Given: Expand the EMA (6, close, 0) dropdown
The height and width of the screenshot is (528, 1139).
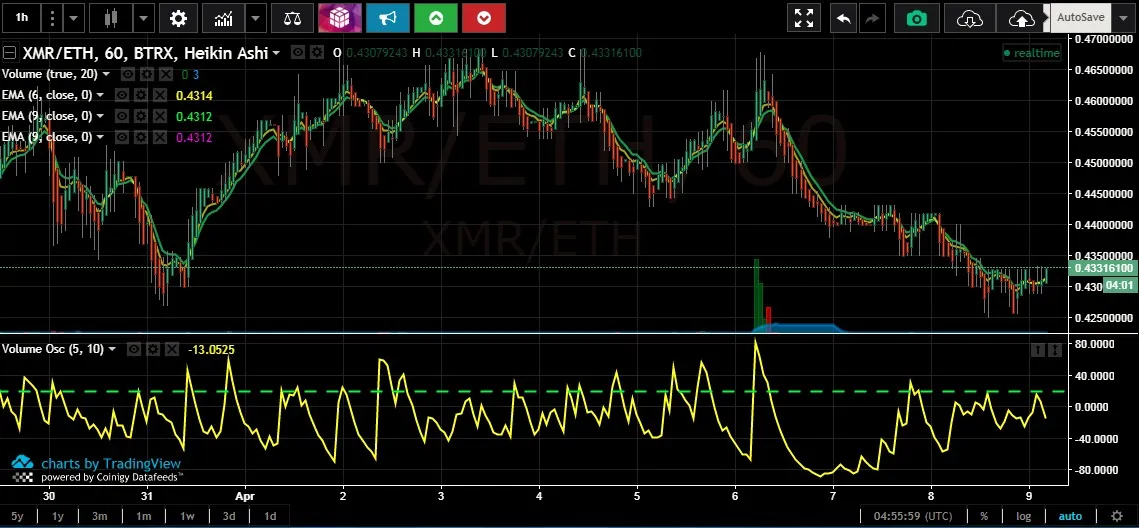Looking at the screenshot, I should point(100,95).
